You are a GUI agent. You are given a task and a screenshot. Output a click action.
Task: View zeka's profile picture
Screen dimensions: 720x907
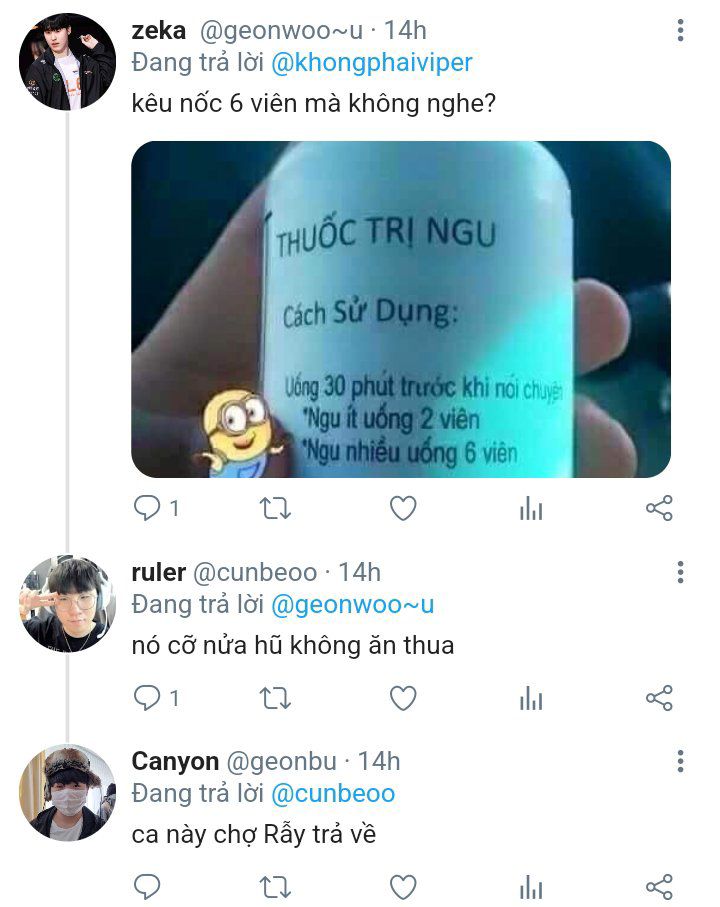pyautogui.click(x=67, y=62)
